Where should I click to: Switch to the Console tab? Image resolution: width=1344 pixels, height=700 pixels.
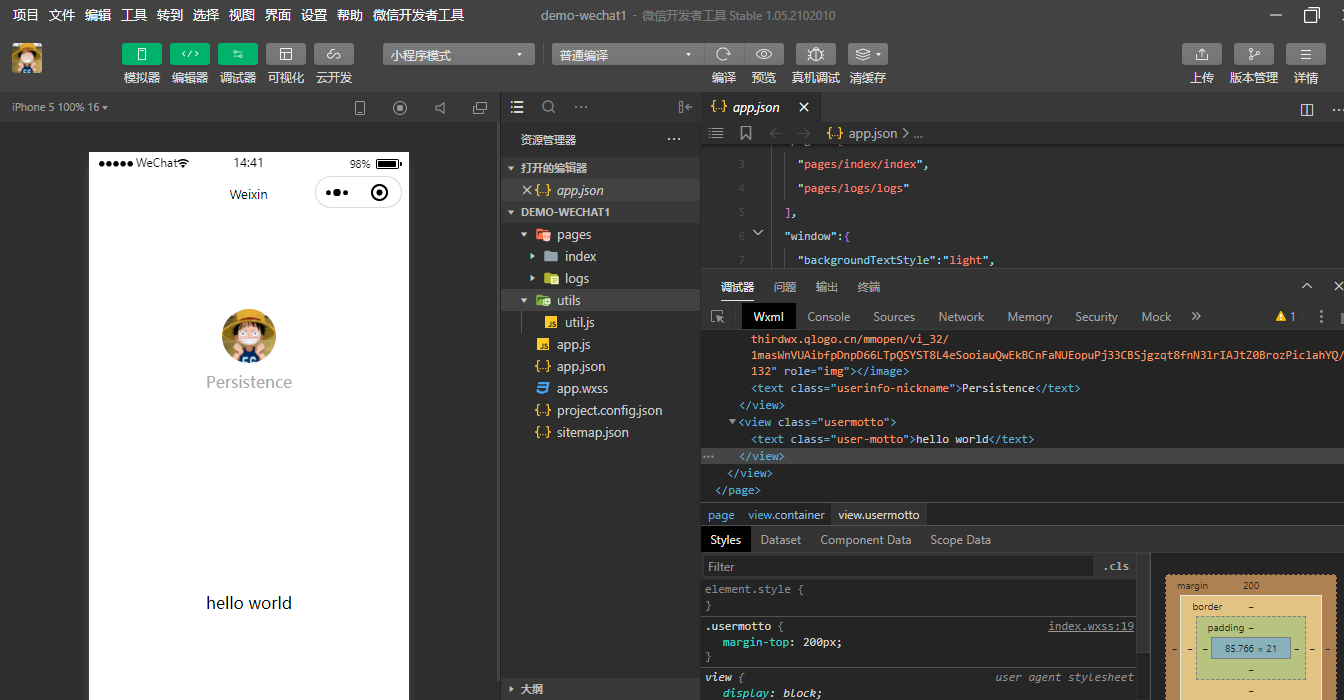828,317
